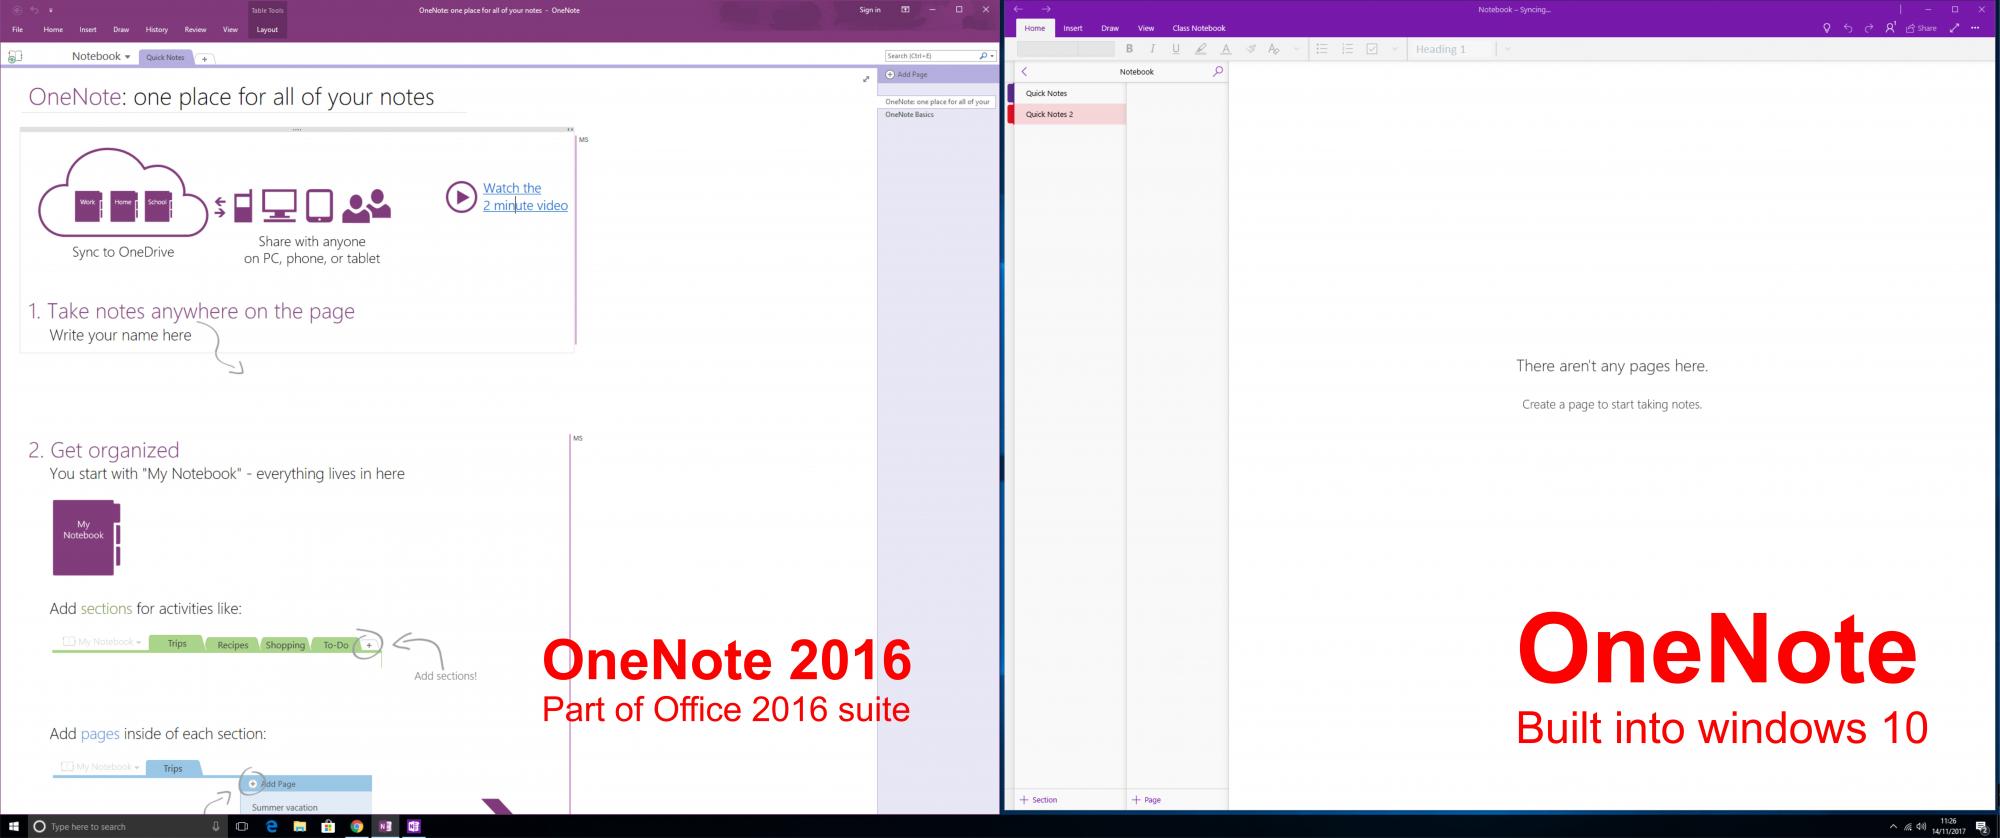This screenshot has width=2000, height=838.
Task: Toggle the to-do checkbox tag button
Action: 1372,49
